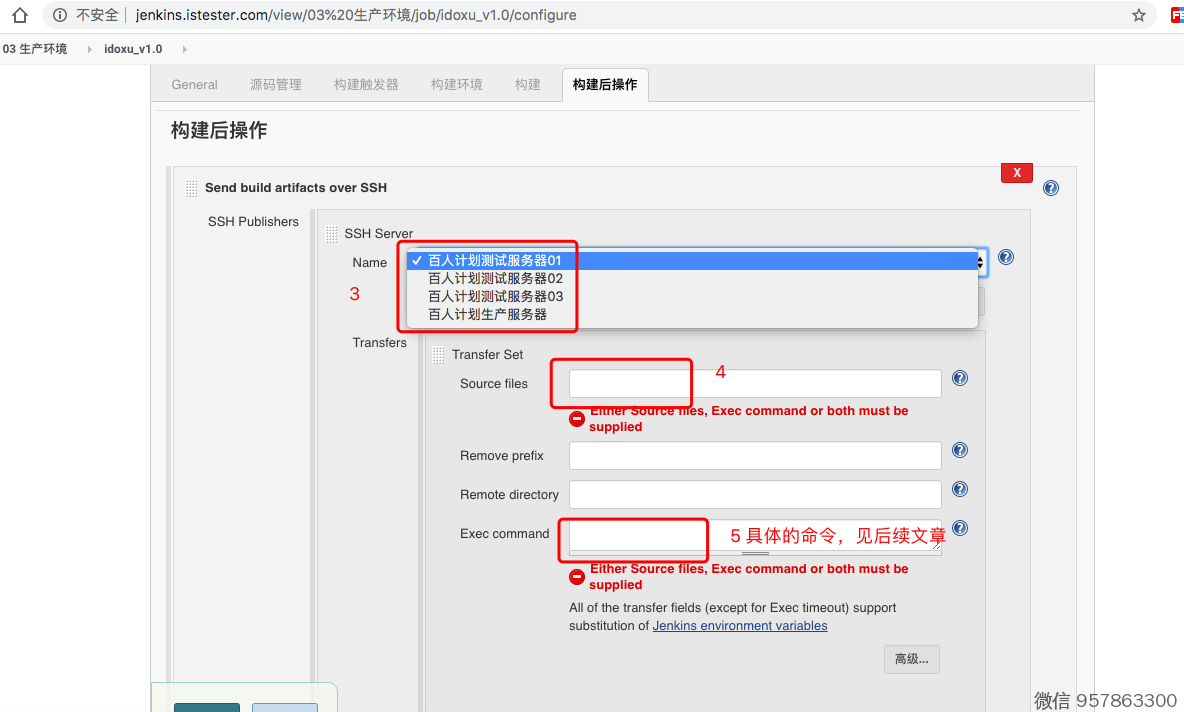Click the idoxu_v1.0 breadcrumb link
Screen dimensions: 1184x712
133,49
